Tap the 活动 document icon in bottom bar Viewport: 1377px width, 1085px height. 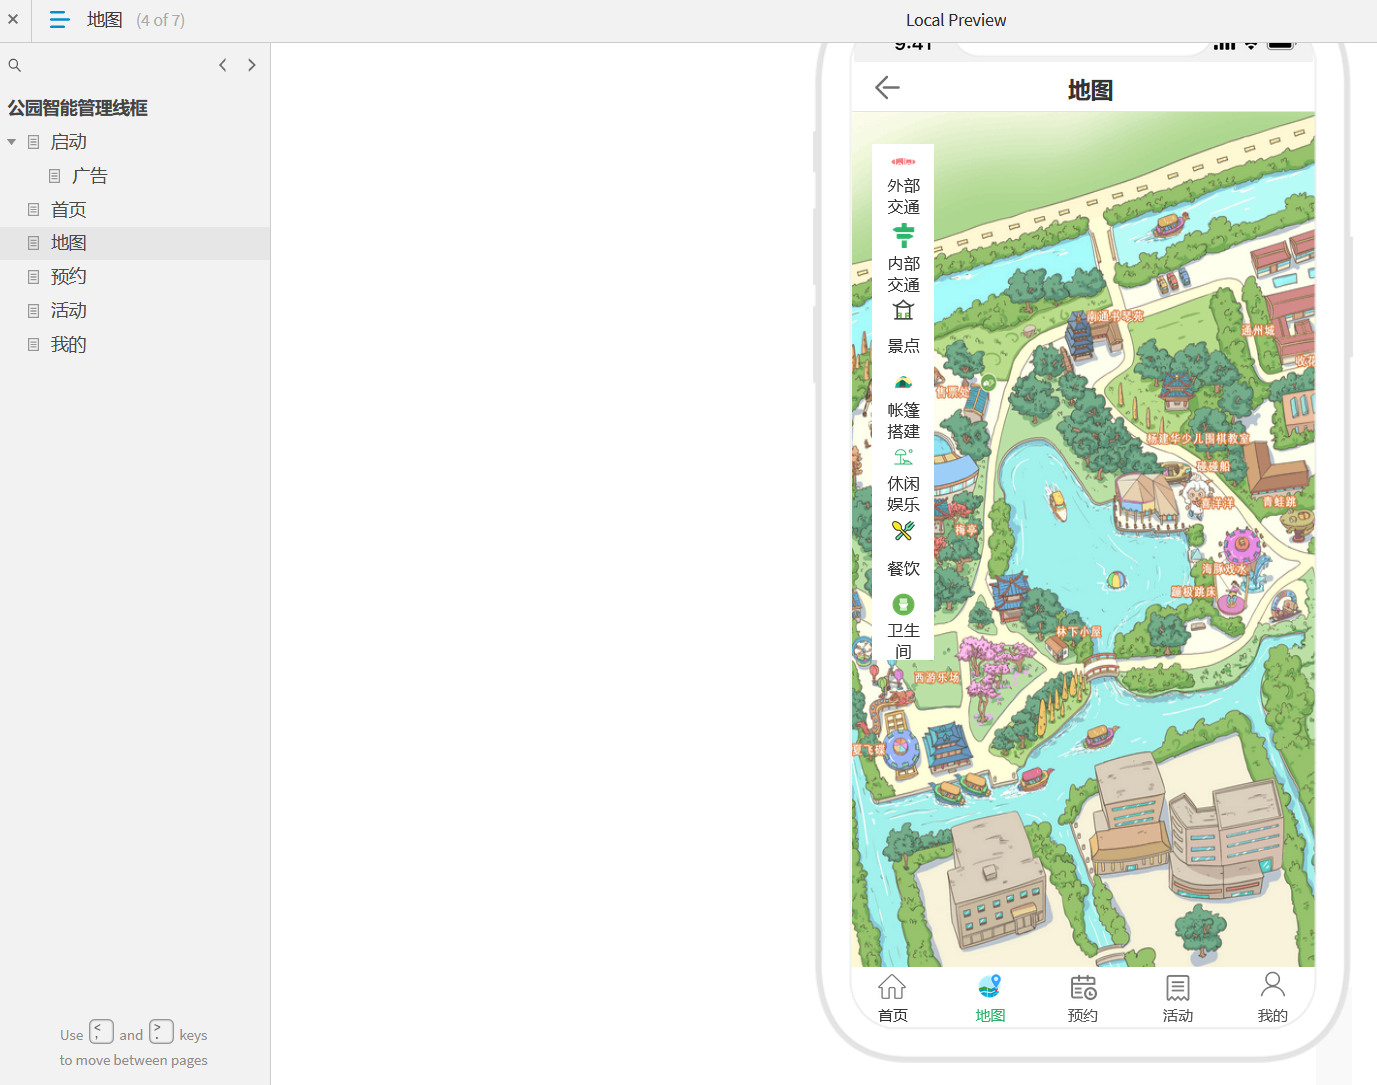tap(1178, 988)
